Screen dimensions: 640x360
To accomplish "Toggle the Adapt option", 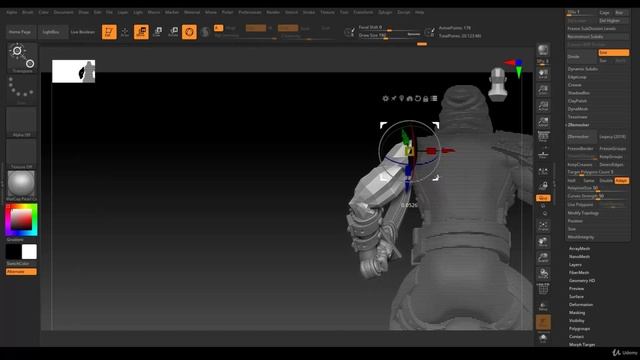I will 621,180.
